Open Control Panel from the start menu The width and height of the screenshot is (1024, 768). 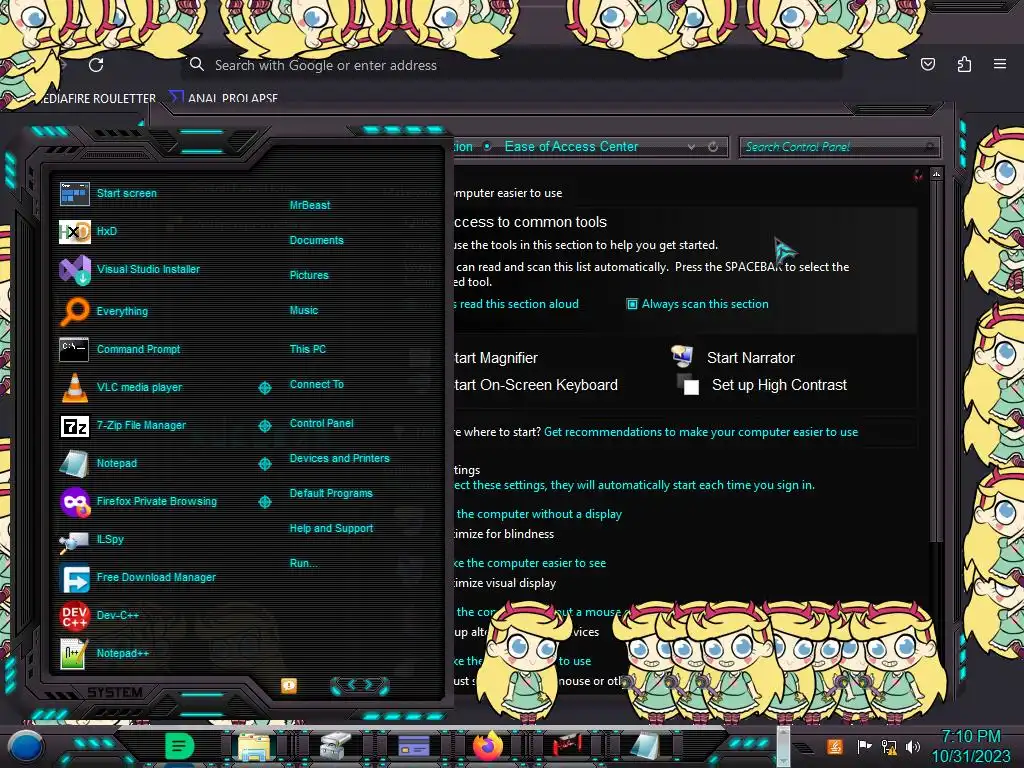[321, 423]
